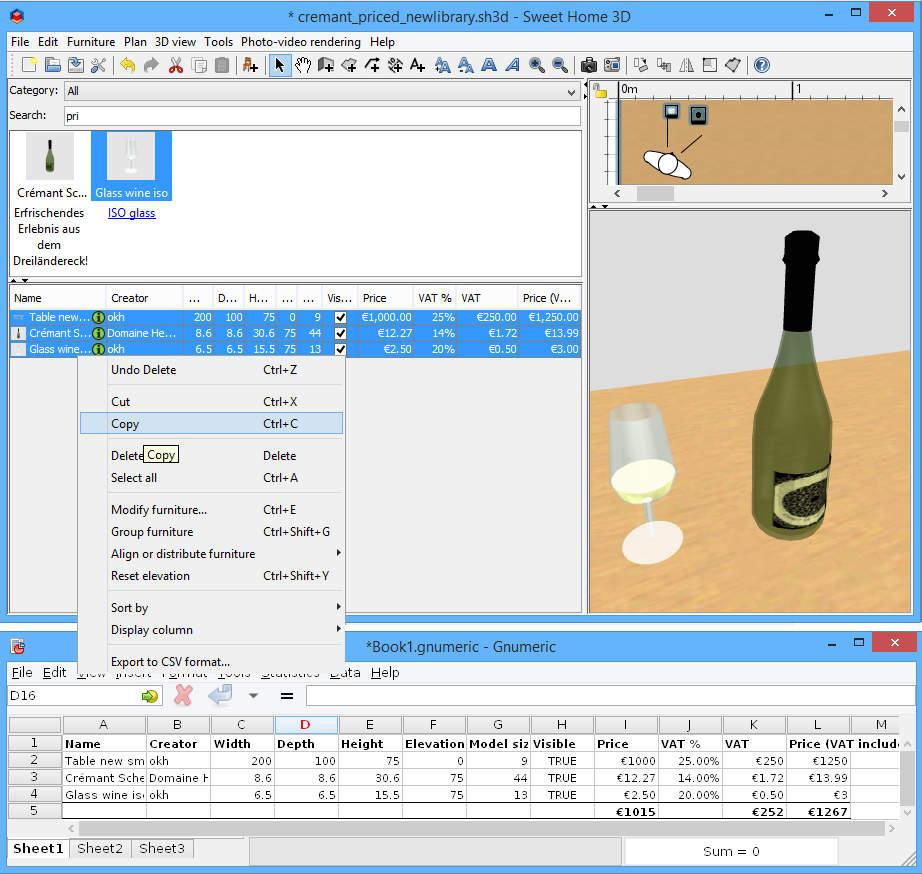
Task: Click the Undo arrow in toolbar
Action: [x=128, y=65]
